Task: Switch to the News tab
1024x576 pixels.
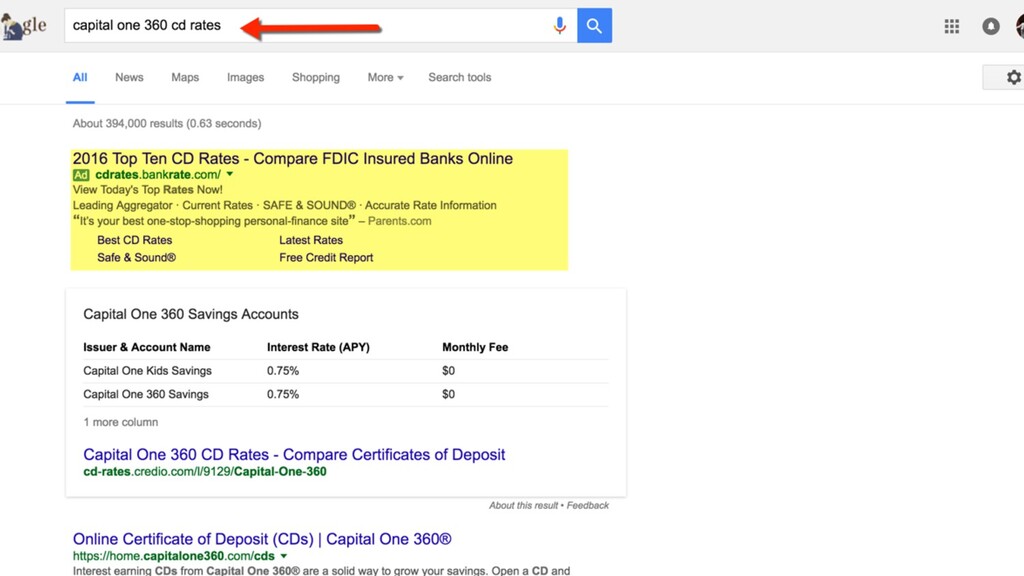Action: tap(129, 77)
